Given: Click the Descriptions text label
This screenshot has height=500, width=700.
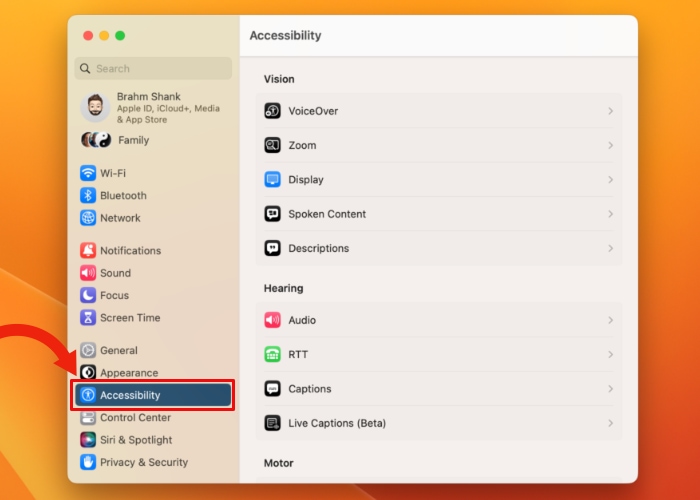Looking at the screenshot, I should 319,248.
